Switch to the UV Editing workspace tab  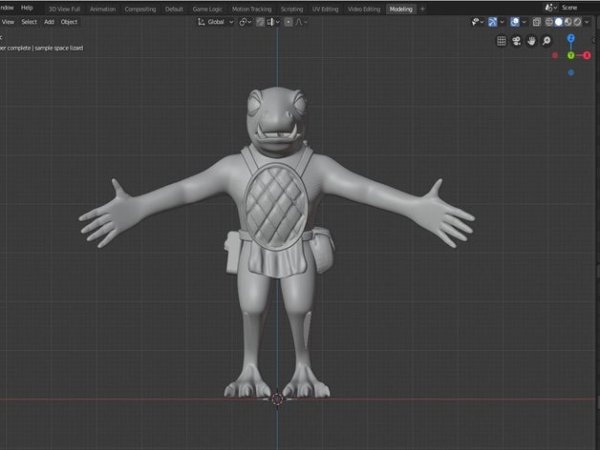tap(325, 8)
